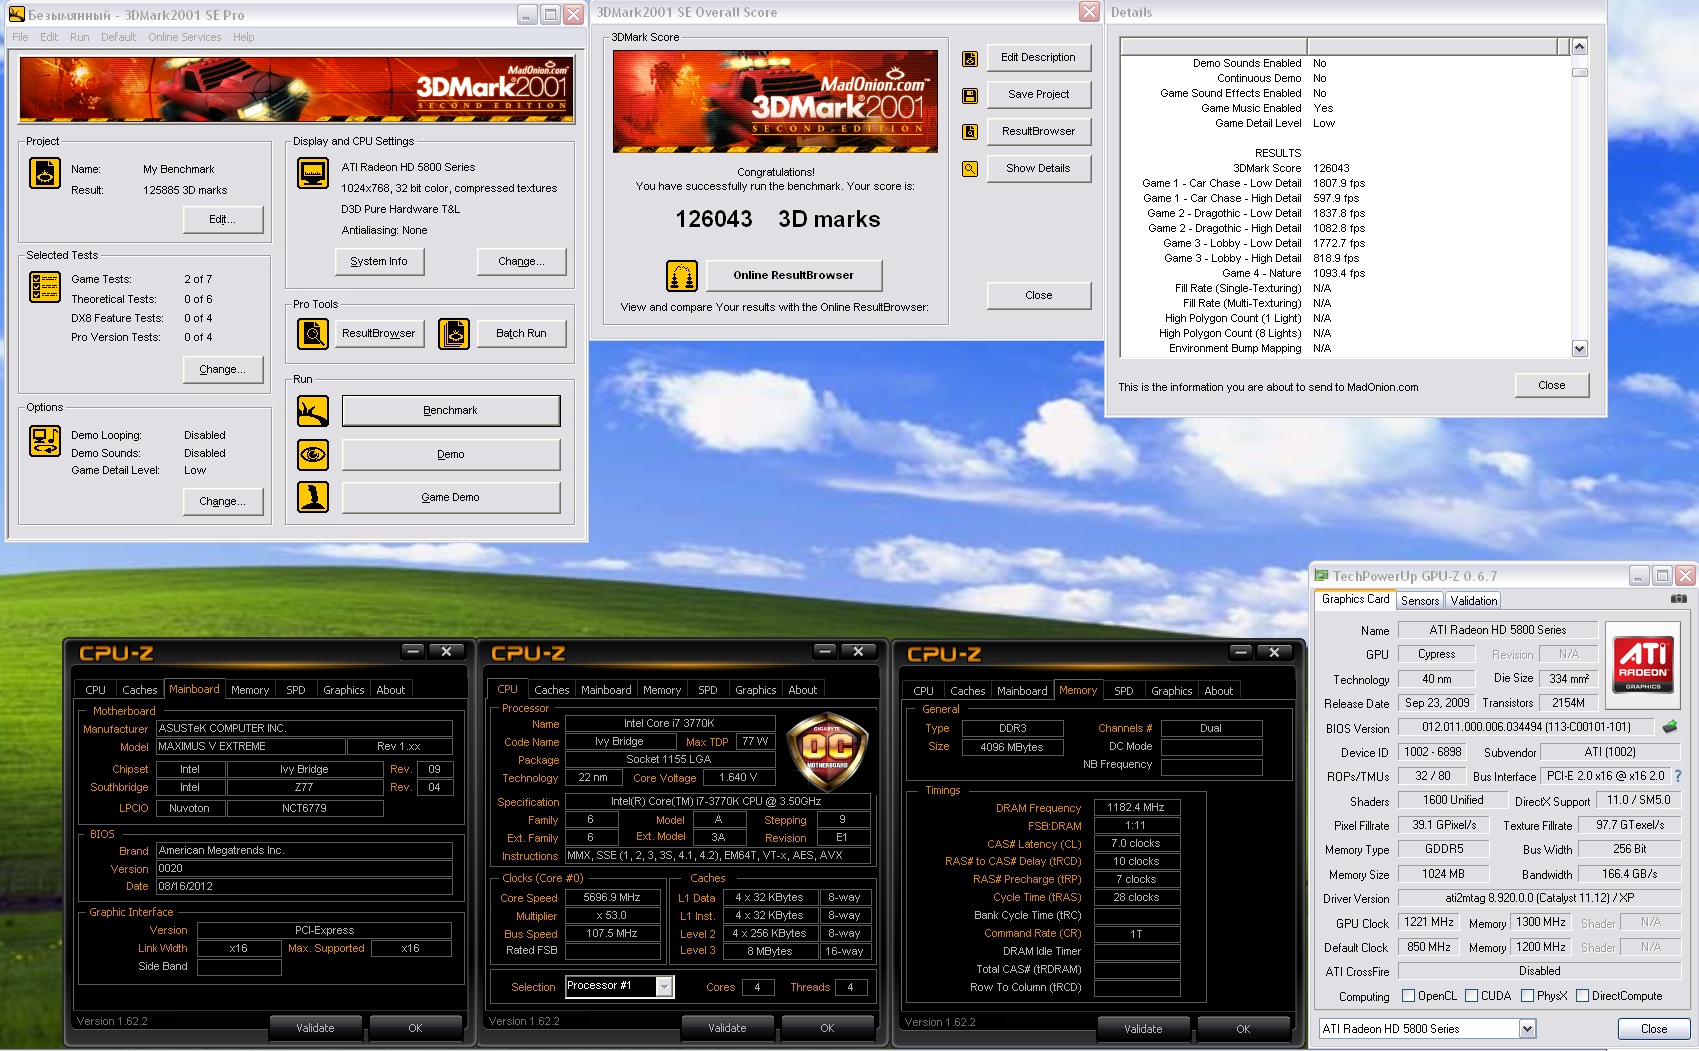Viewport: 1699px width, 1051px height.
Task: Open Caches tab in middle CPU-Z window
Action: [x=551, y=690]
